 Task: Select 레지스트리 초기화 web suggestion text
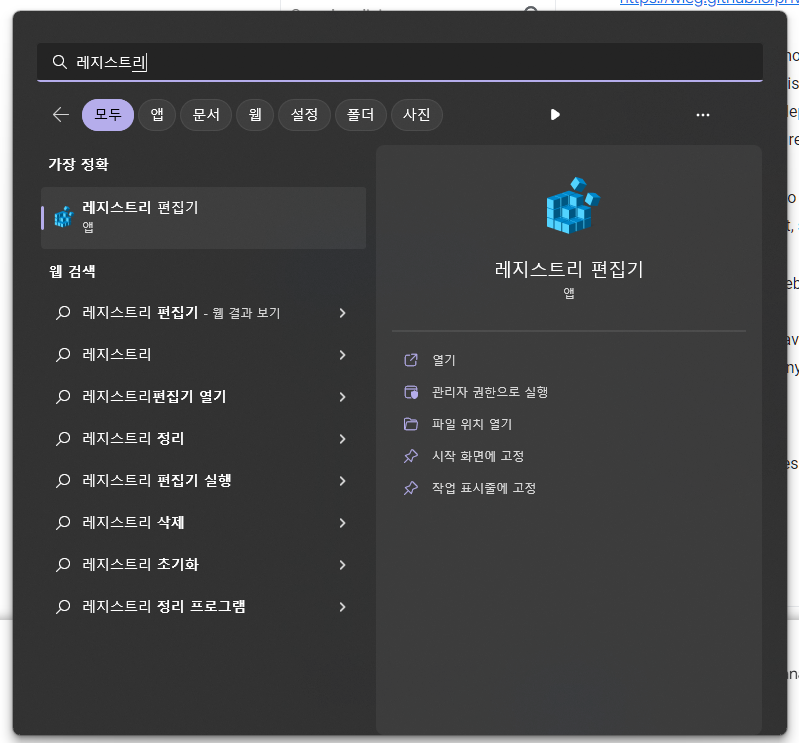(x=140, y=565)
